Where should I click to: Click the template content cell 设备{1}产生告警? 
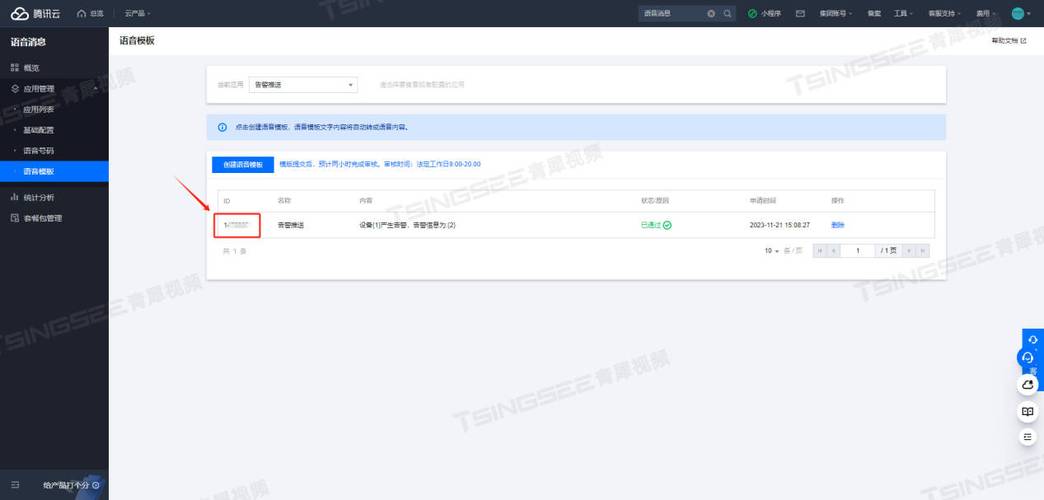click(407, 225)
